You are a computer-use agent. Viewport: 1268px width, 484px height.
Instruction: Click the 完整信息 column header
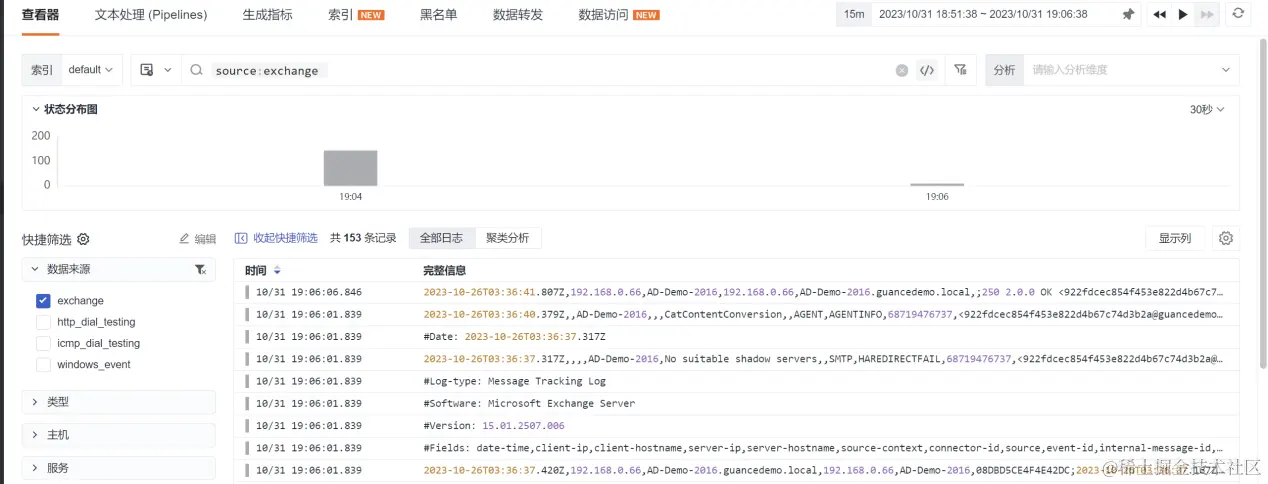pyautogui.click(x=444, y=270)
